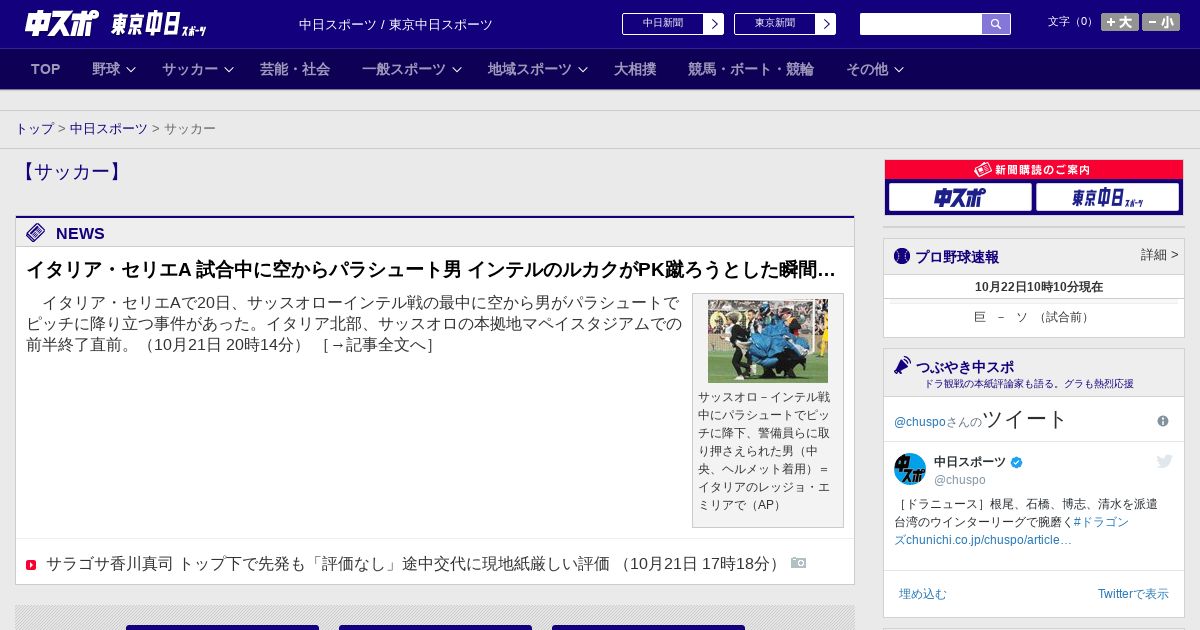Open the 競馬・ボート・競輪 menu item
The width and height of the screenshot is (1200, 630).
pos(751,69)
